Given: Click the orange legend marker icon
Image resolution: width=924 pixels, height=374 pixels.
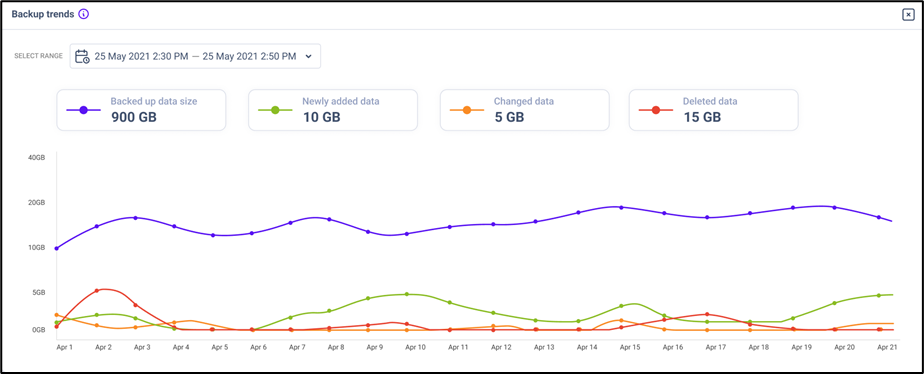Looking at the screenshot, I should point(467,110).
